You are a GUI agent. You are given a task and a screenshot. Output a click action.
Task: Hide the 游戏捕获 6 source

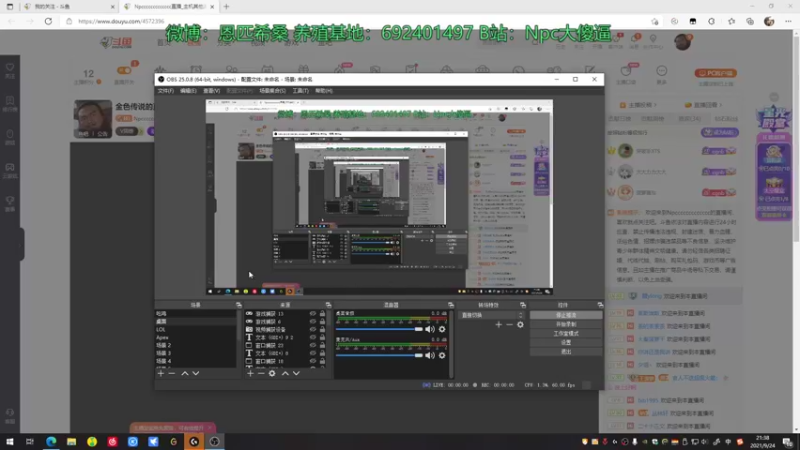[x=313, y=321]
